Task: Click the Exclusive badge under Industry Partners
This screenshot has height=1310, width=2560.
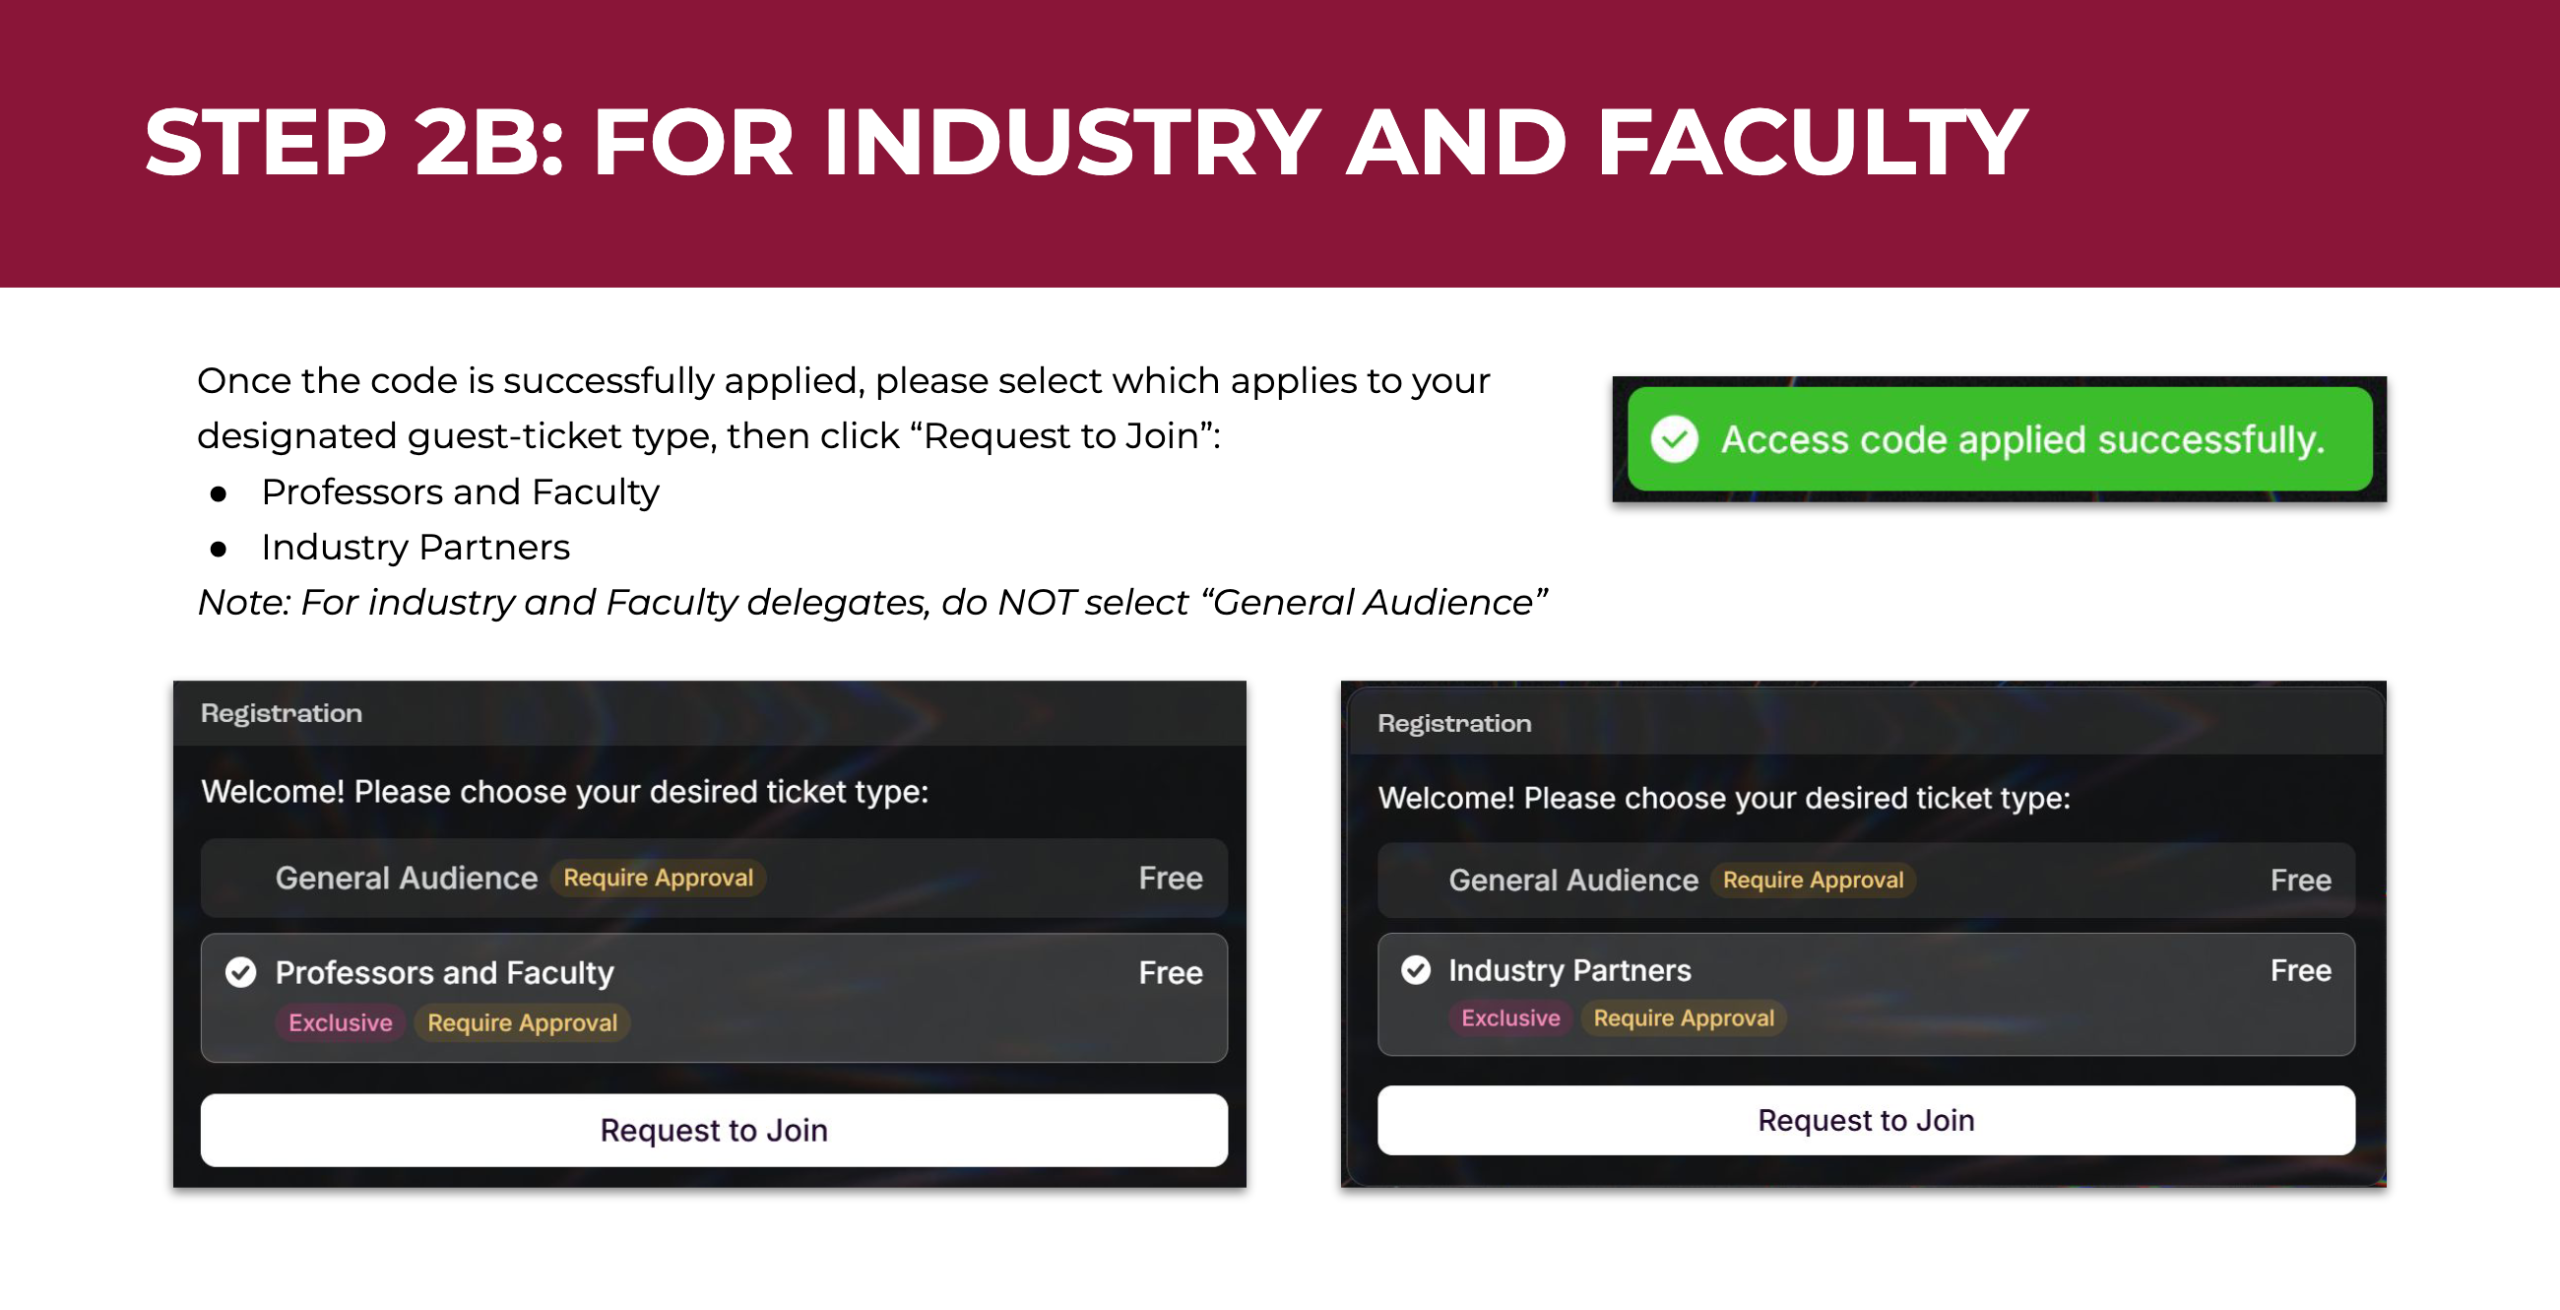Action: coord(1510,1018)
